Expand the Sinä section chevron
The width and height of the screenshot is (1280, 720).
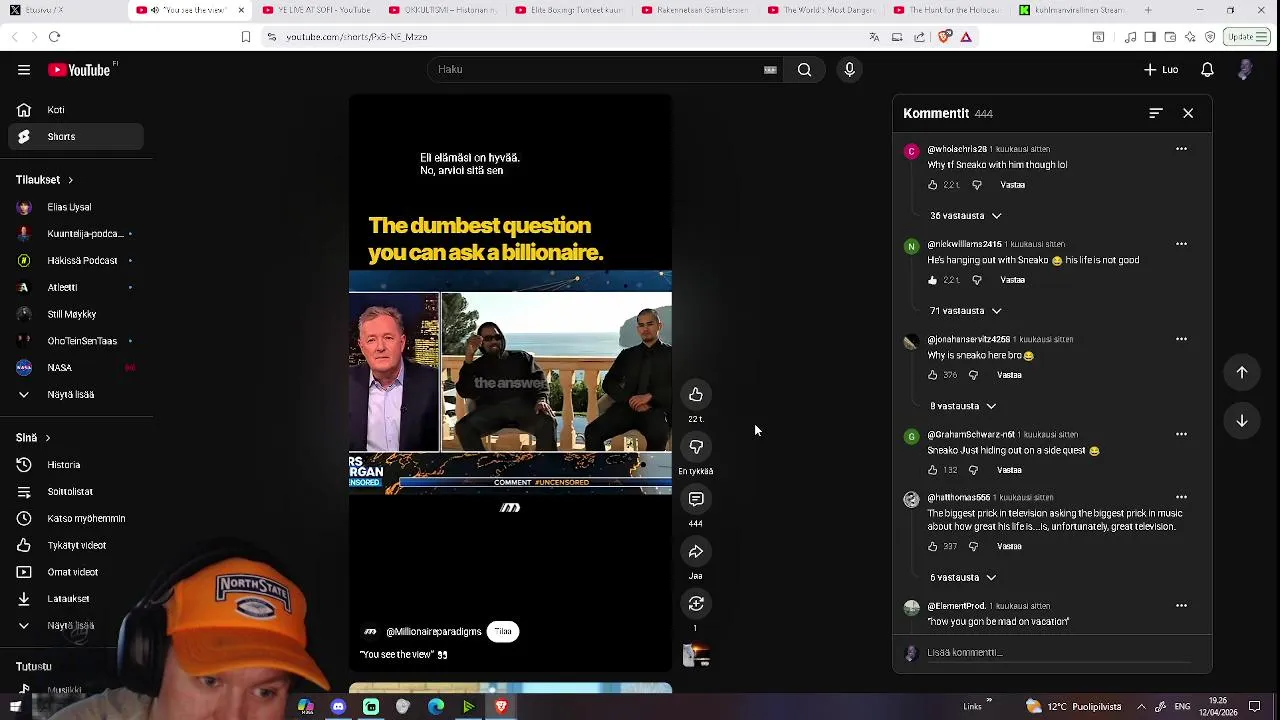coord(47,438)
